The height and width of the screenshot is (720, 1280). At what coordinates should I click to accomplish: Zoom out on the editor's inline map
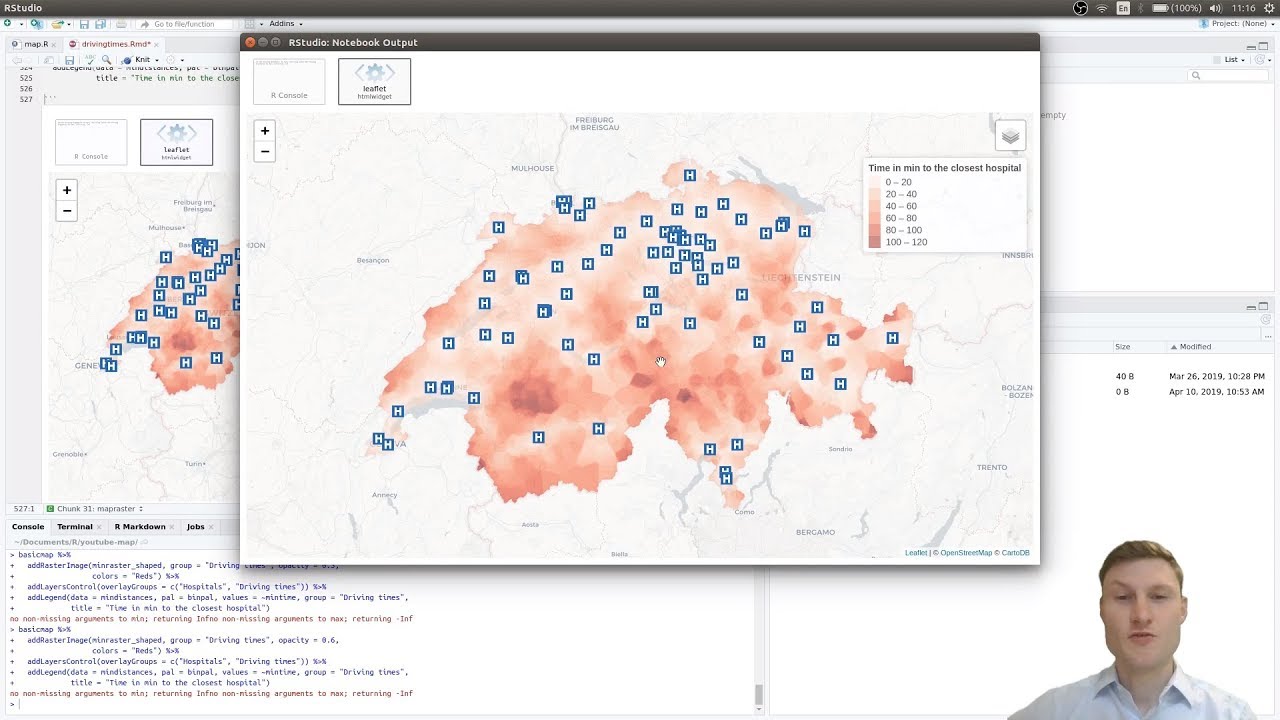tap(67, 211)
